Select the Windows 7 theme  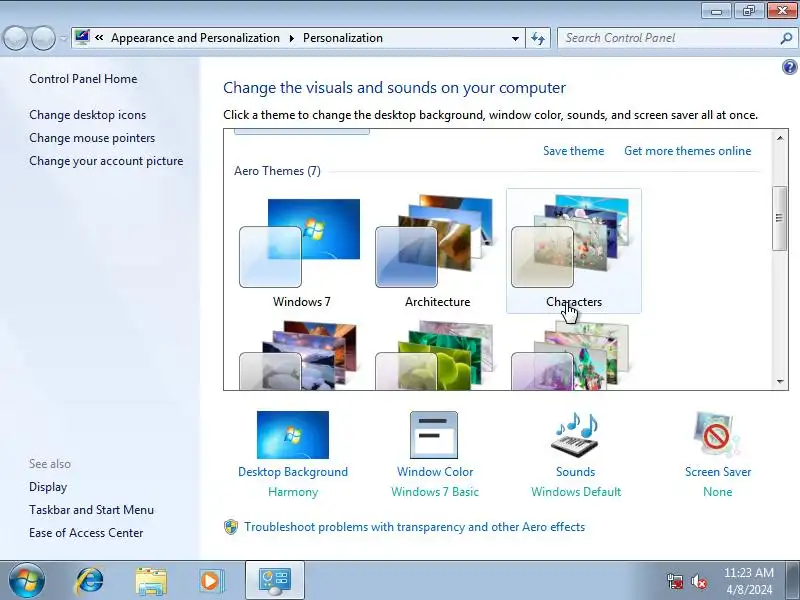[x=301, y=252]
